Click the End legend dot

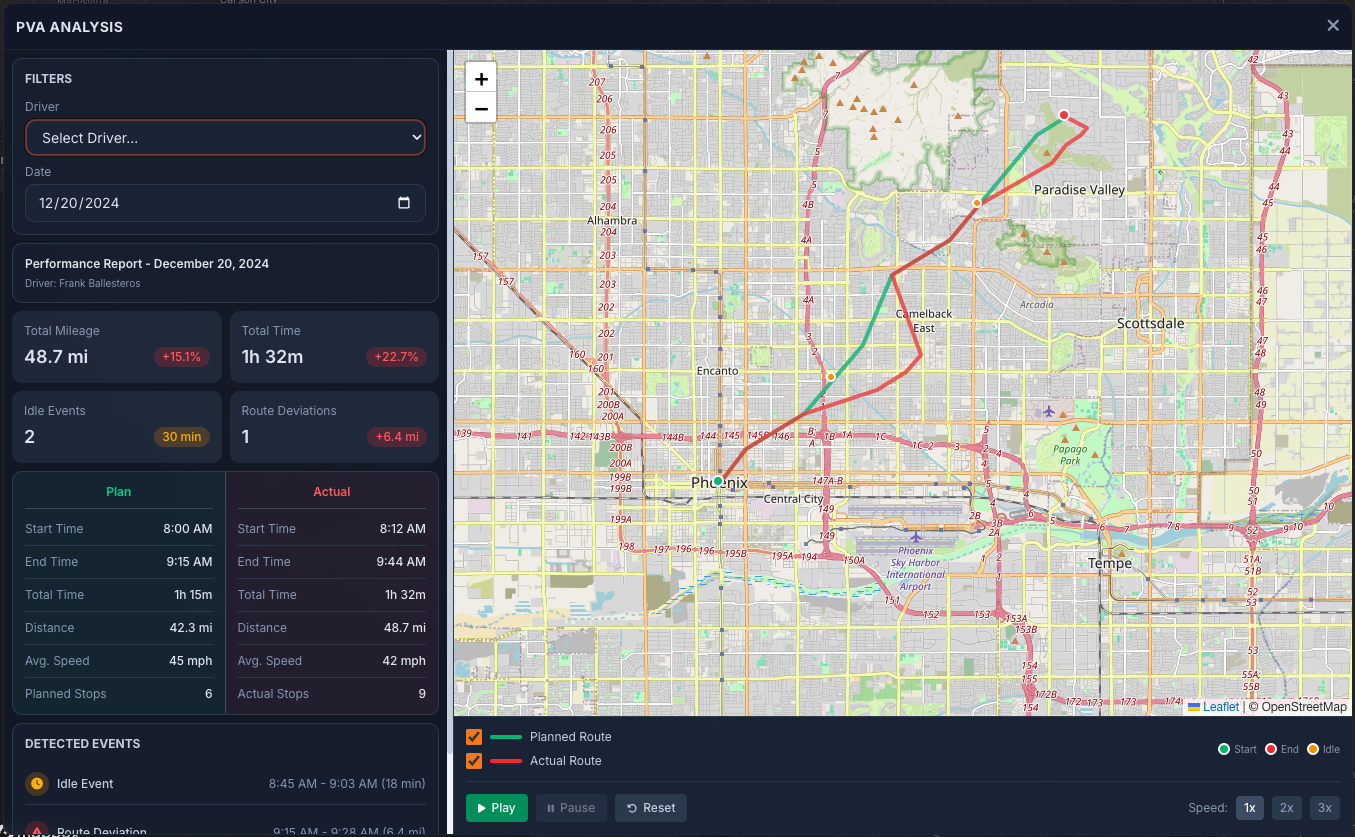(x=1271, y=749)
